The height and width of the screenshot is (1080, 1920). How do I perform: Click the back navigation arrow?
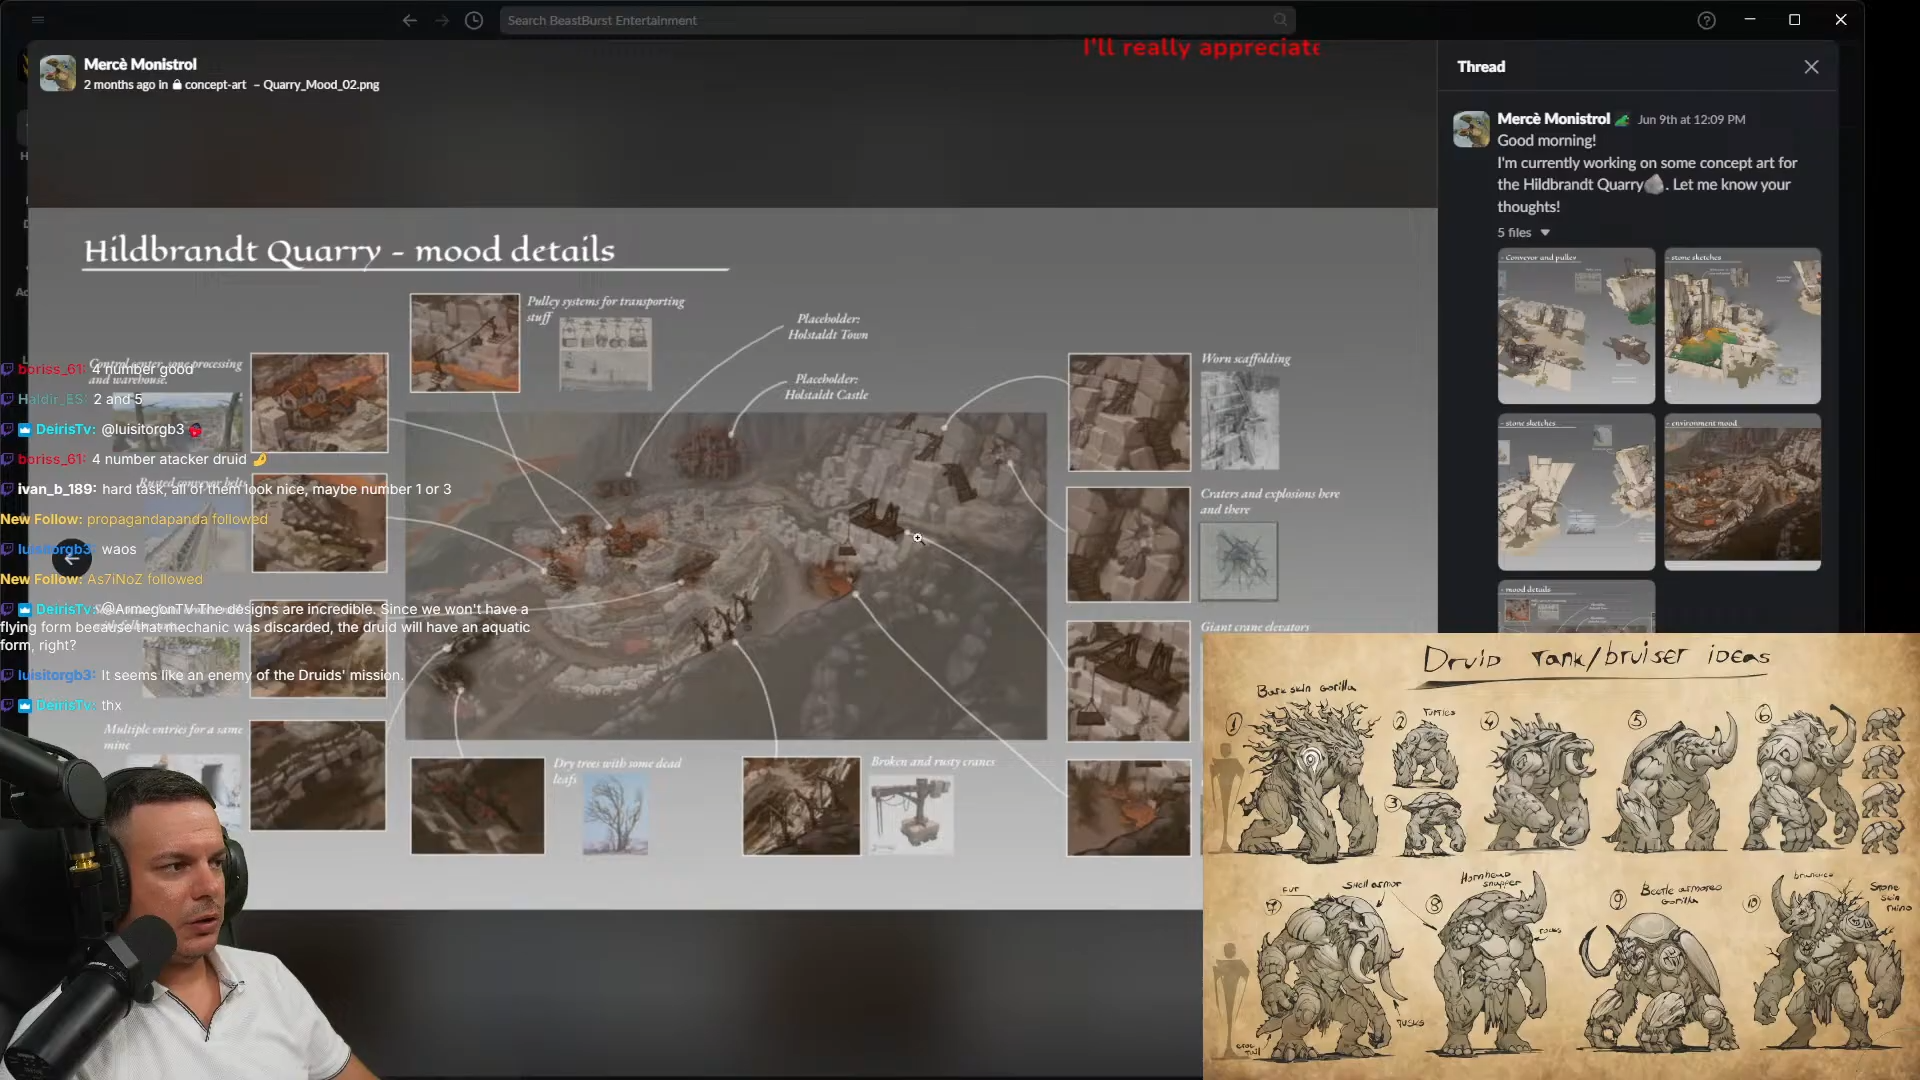pyautogui.click(x=409, y=20)
